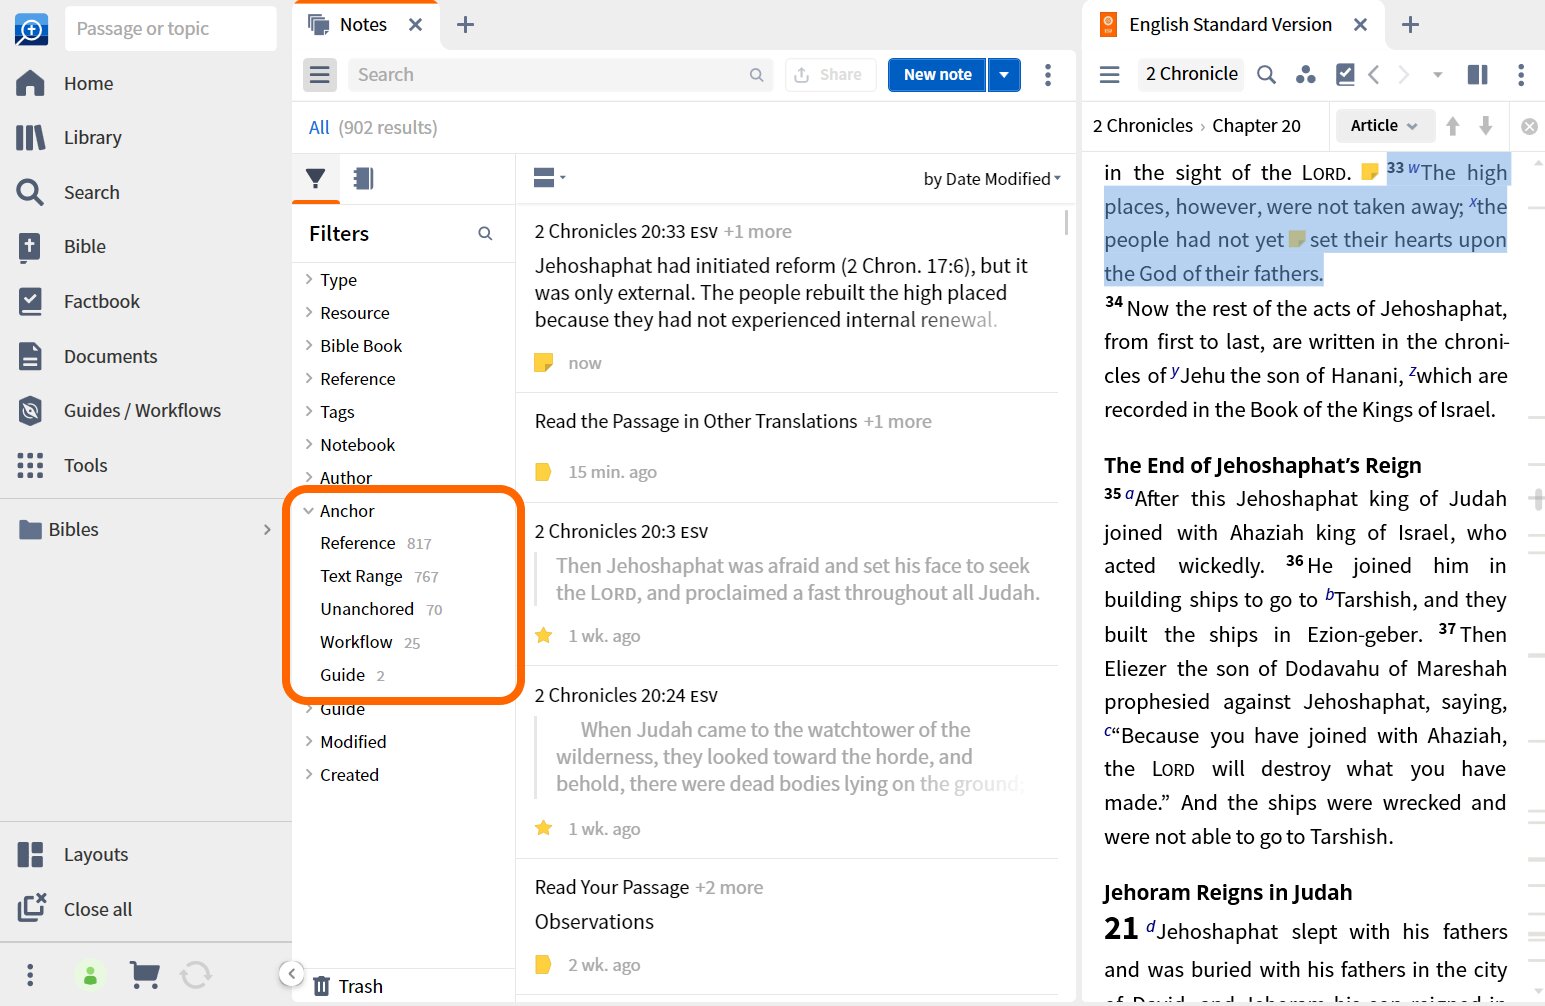The height and width of the screenshot is (1006, 1545).
Task: Open the shopping cart icon
Action: coord(145,974)
